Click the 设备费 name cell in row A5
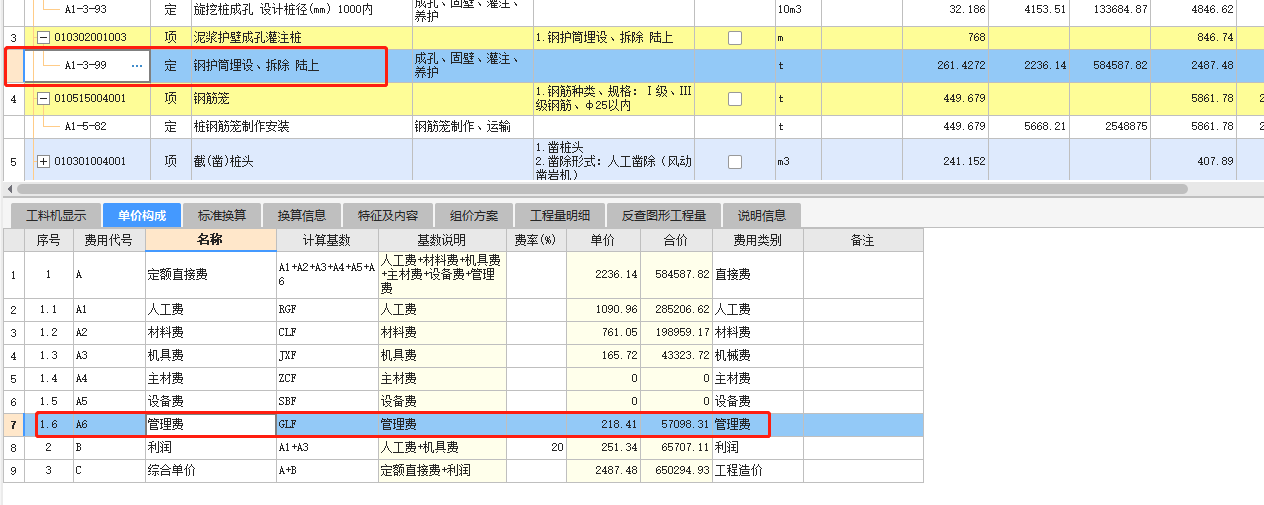This screenshot has height=505, width=1264. (211, 402)
